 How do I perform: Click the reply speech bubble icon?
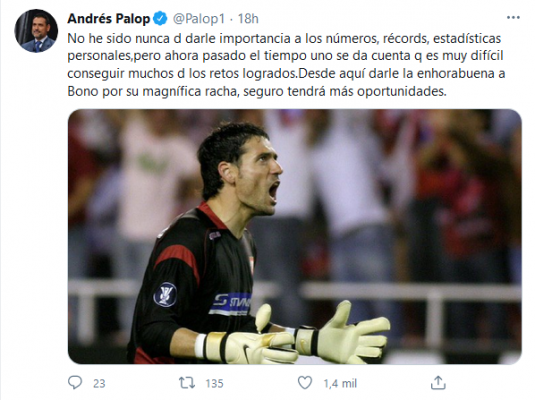click(75, 383)
